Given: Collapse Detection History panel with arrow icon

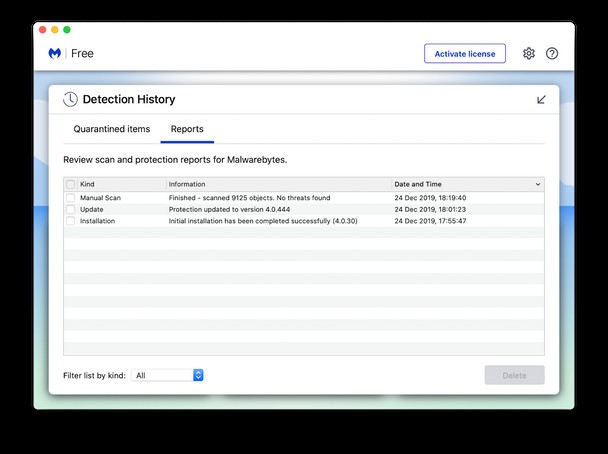Looking at the screenshot, I should tap(541, 100).
